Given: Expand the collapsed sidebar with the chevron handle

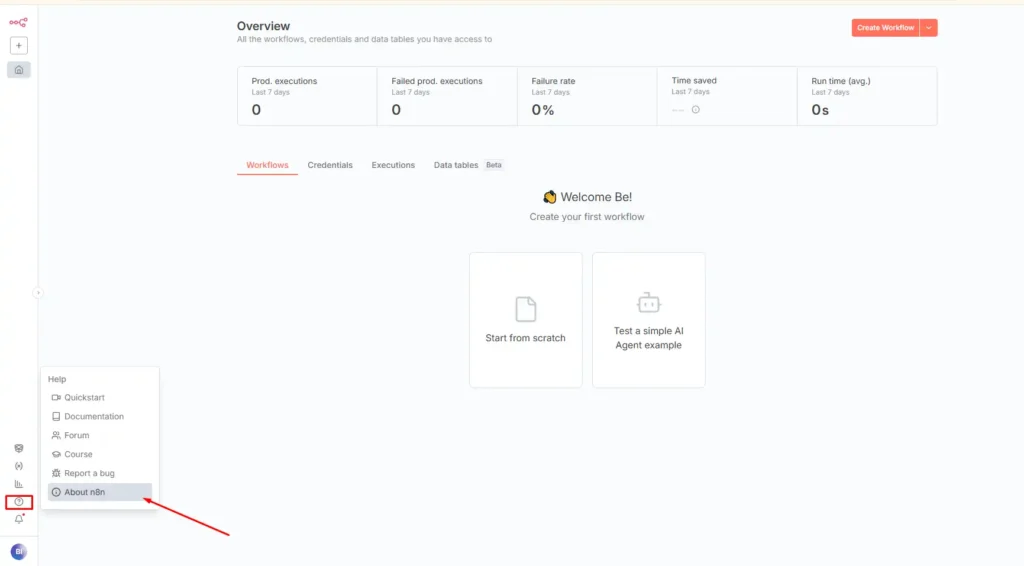Looking at the screenshot, I should pos(38,293).
